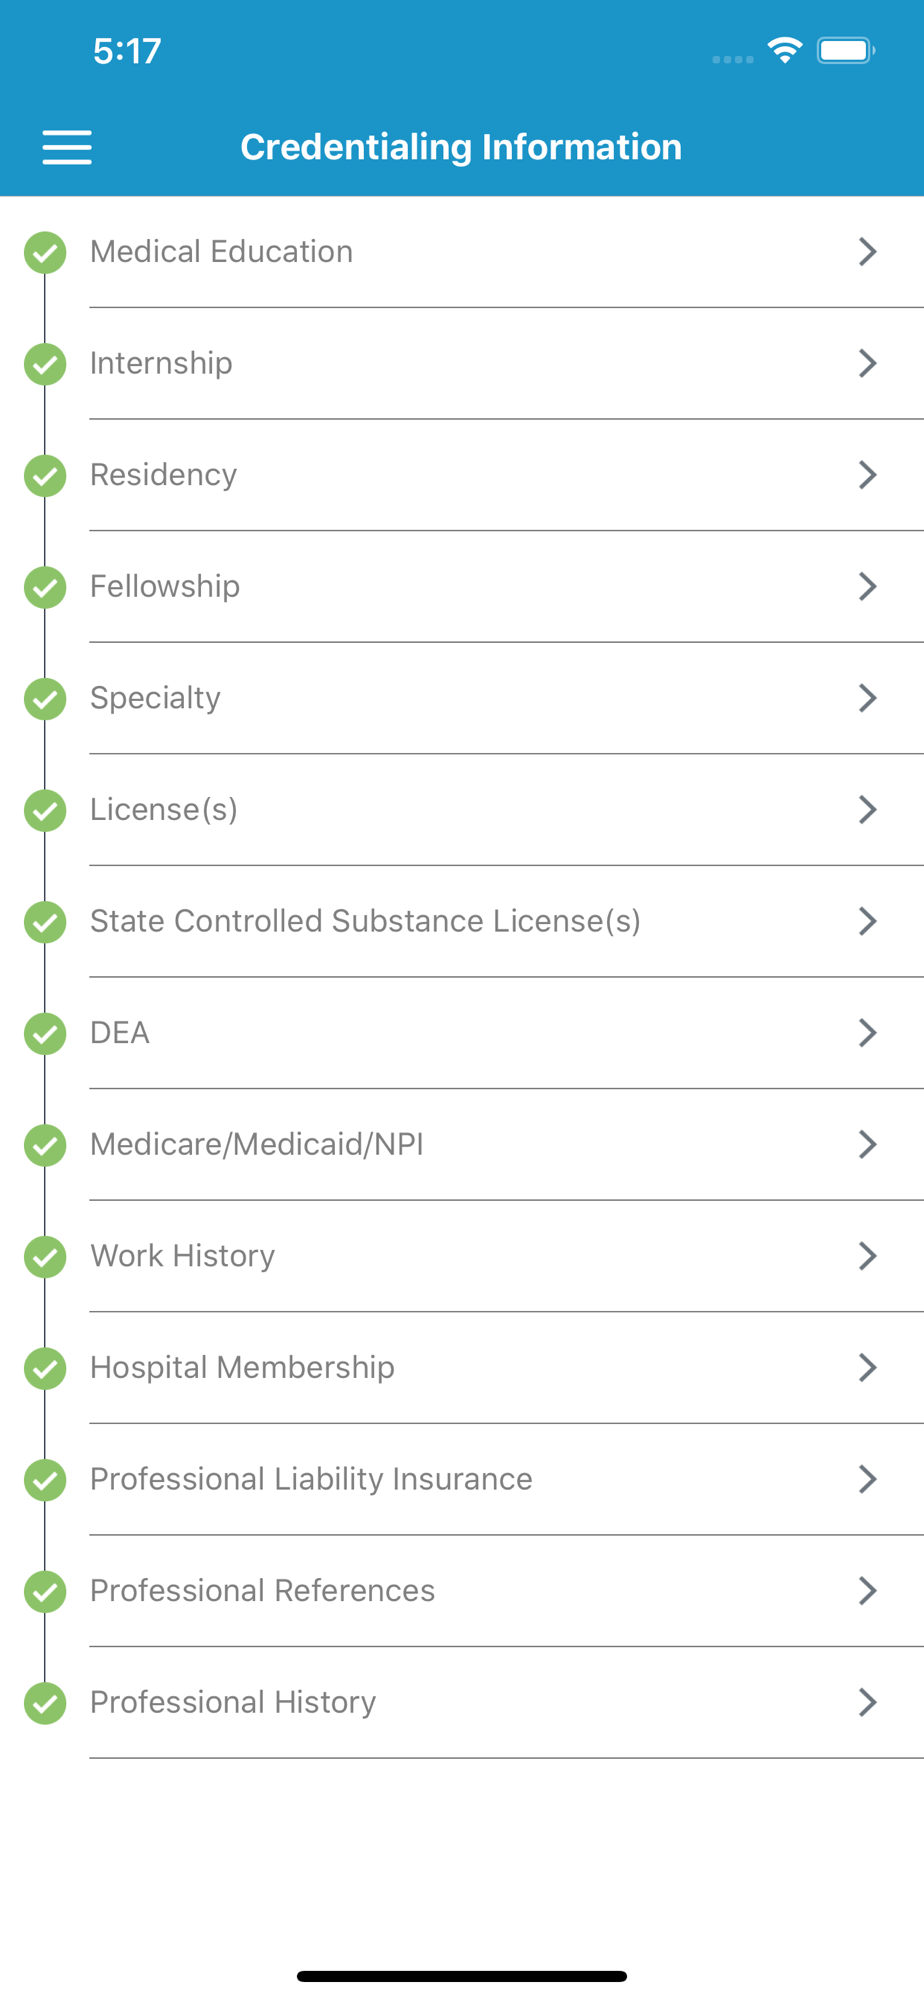Select the Medical Education row label
924x2000 pixels.
(x=221, y=252)
